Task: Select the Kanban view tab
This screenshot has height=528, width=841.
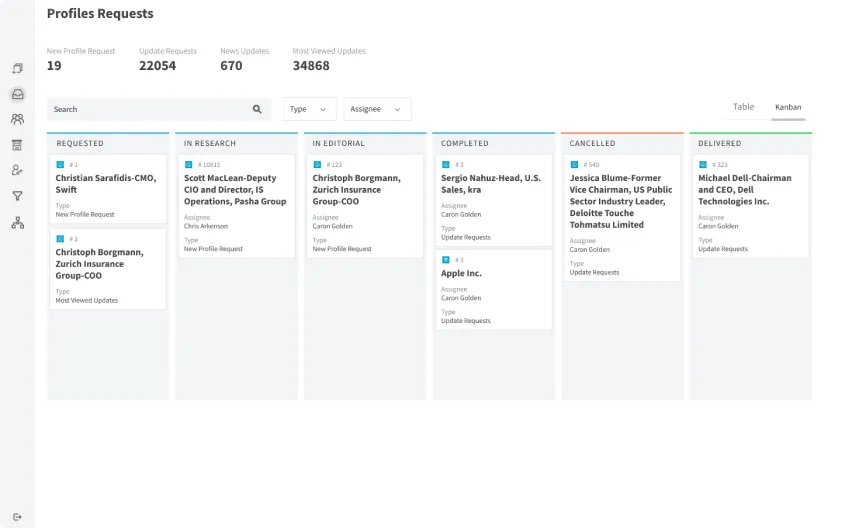Action: point(788,107)
